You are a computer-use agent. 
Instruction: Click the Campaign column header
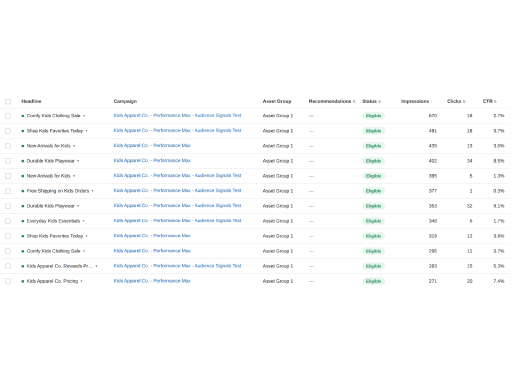[125, 101]
